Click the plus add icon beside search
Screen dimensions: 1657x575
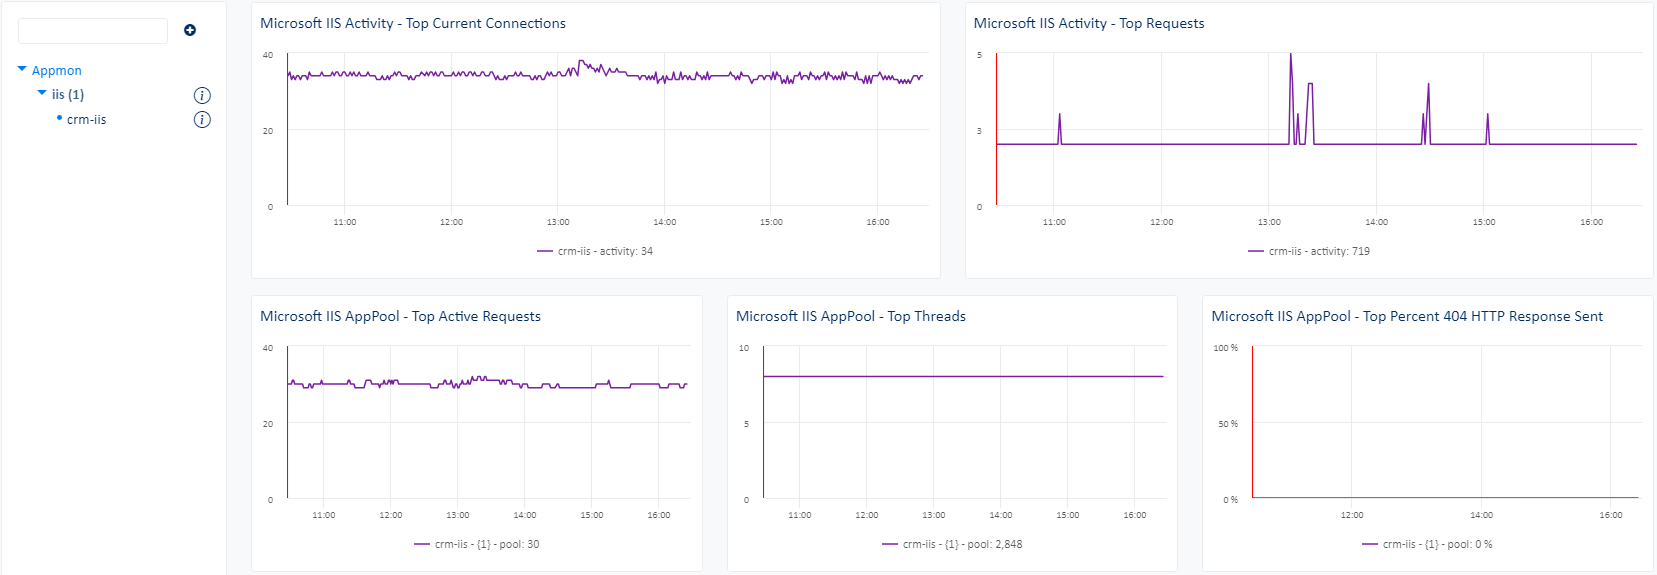(x=190, y=30)
